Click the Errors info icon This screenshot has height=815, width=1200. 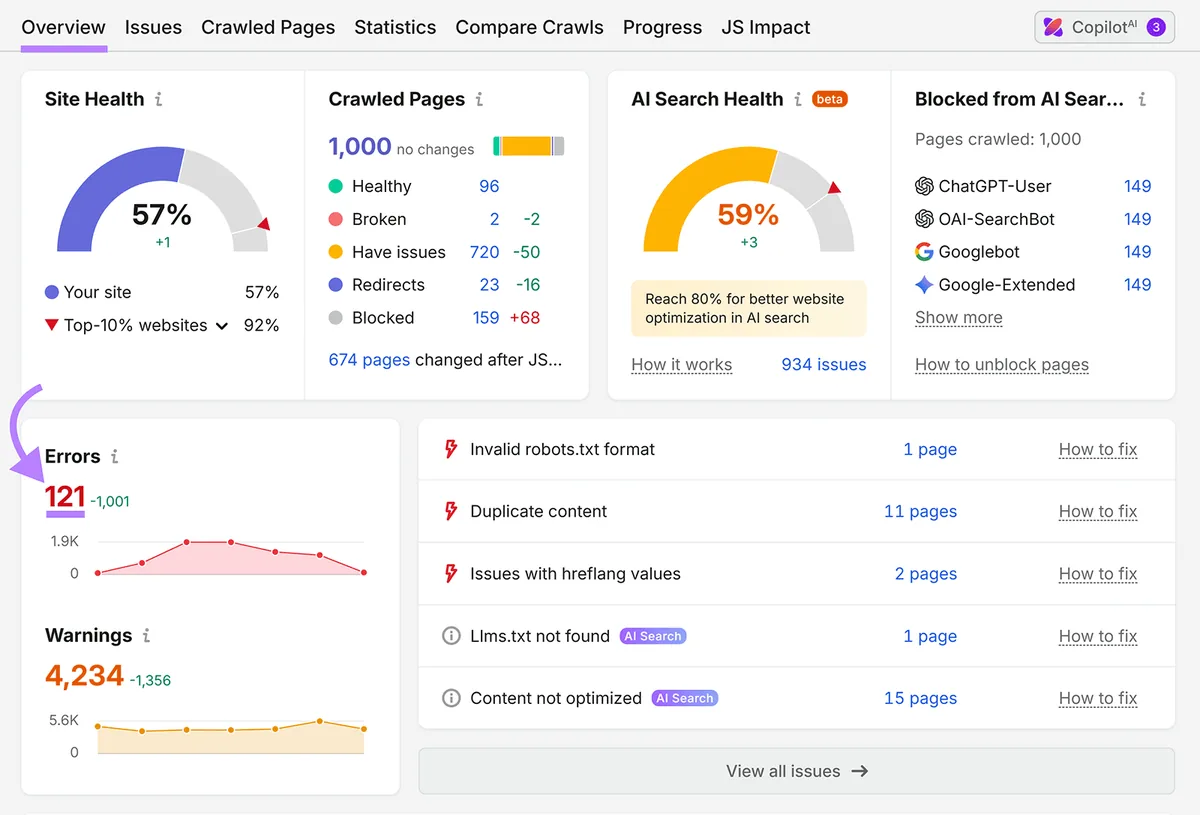click(114, 456)
